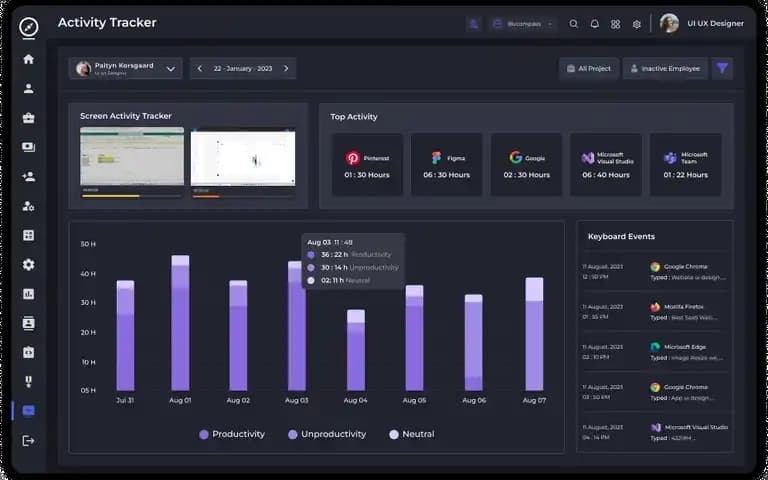This screenshot has height=480, width=768.
Task: Select the Microsoft Edge keyboard event text
Action: [x=685, y=347]
